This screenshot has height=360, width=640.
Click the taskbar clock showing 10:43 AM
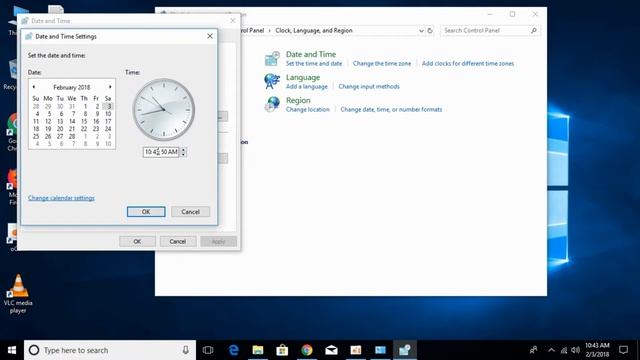click(x=597, y=350)
